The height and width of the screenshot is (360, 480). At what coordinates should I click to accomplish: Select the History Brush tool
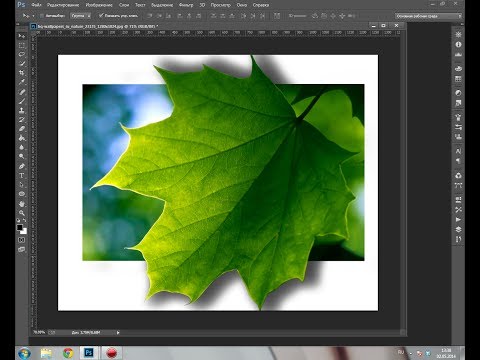click(22, 120)
